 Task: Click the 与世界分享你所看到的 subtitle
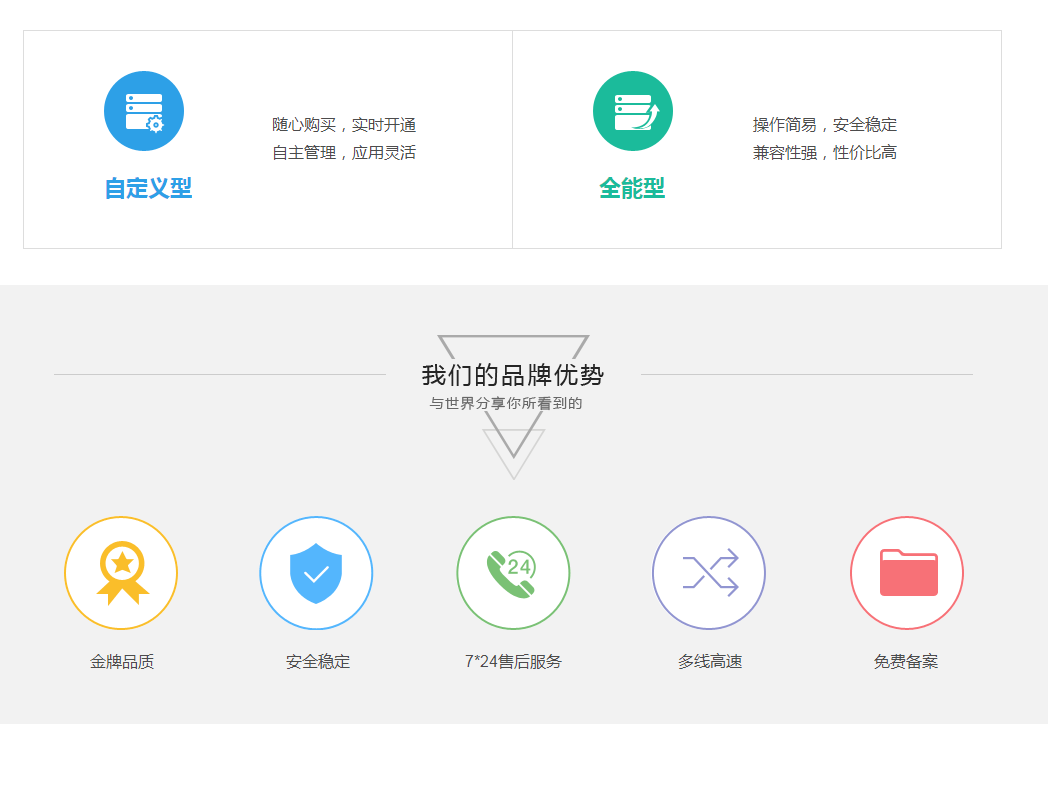(x=506, y=404)
